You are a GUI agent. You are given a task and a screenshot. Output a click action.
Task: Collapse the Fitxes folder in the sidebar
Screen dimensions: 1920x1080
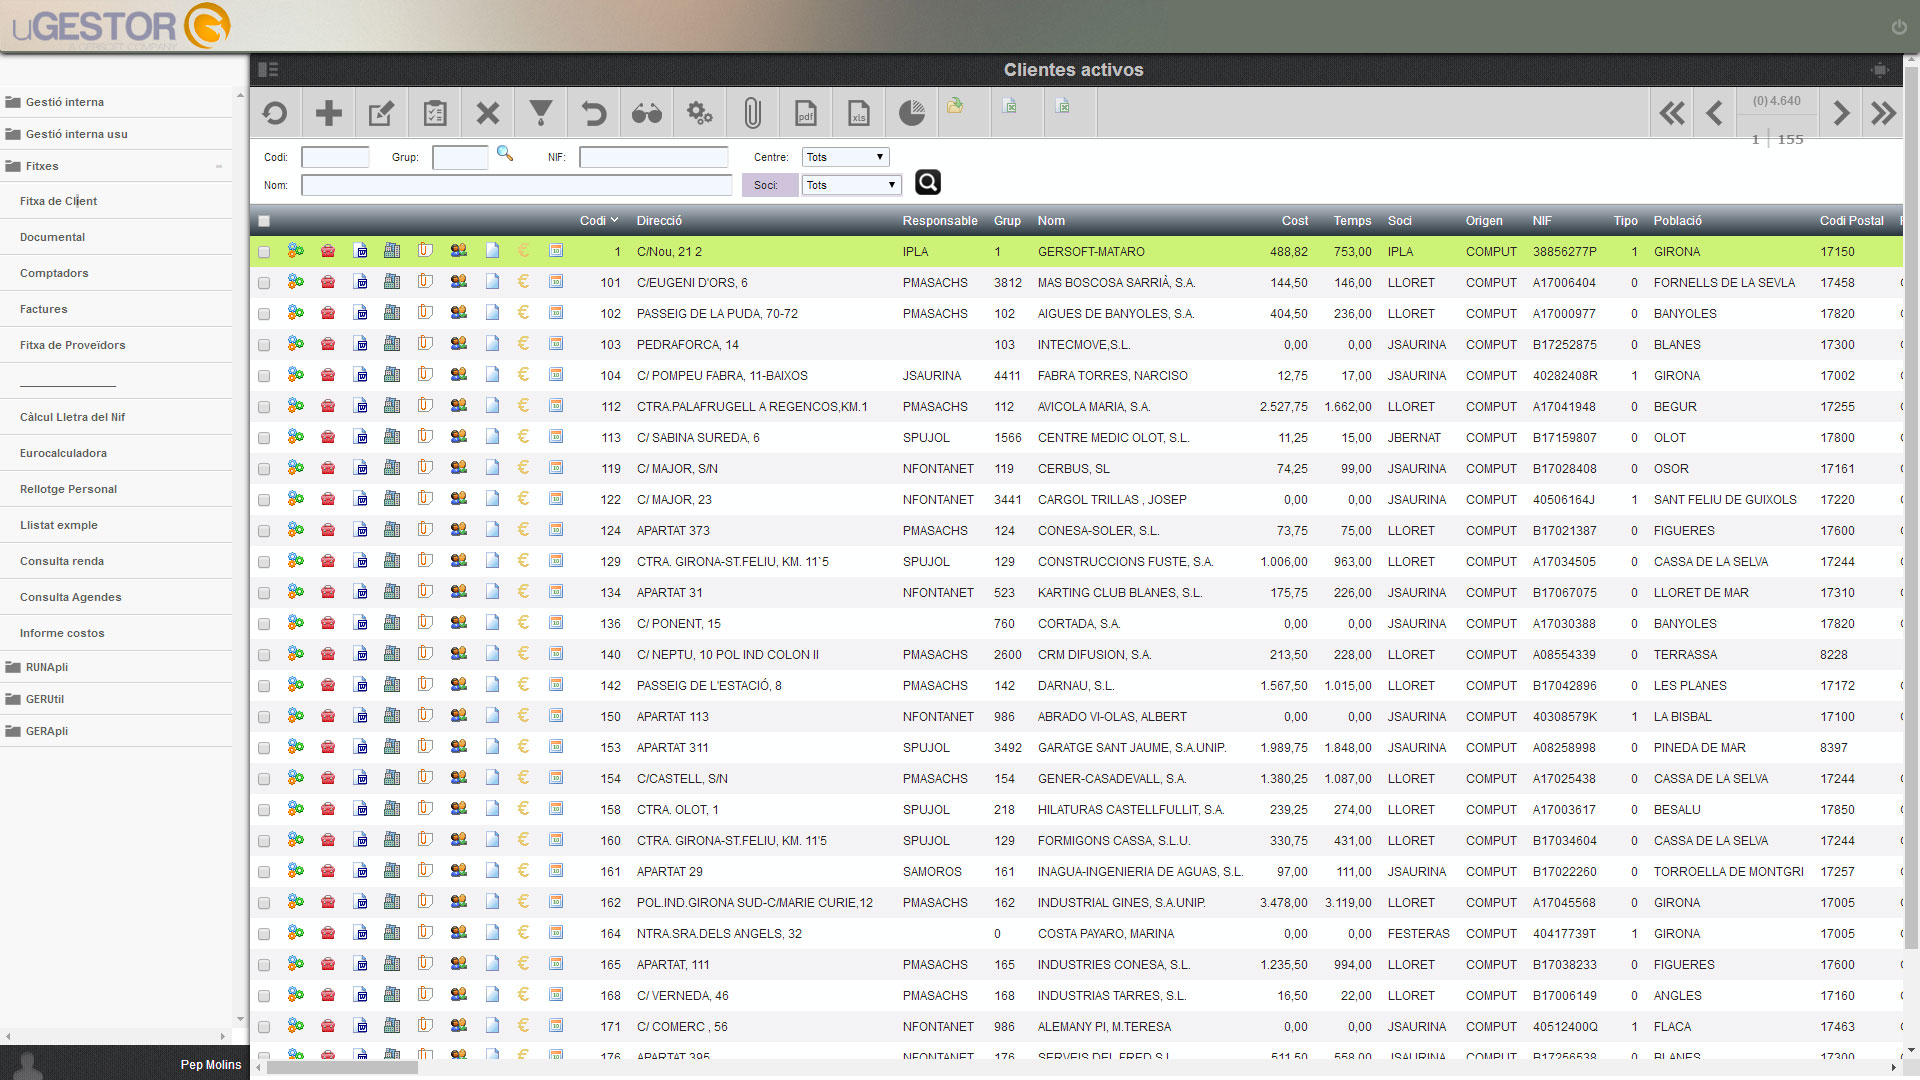coord(116,166)
